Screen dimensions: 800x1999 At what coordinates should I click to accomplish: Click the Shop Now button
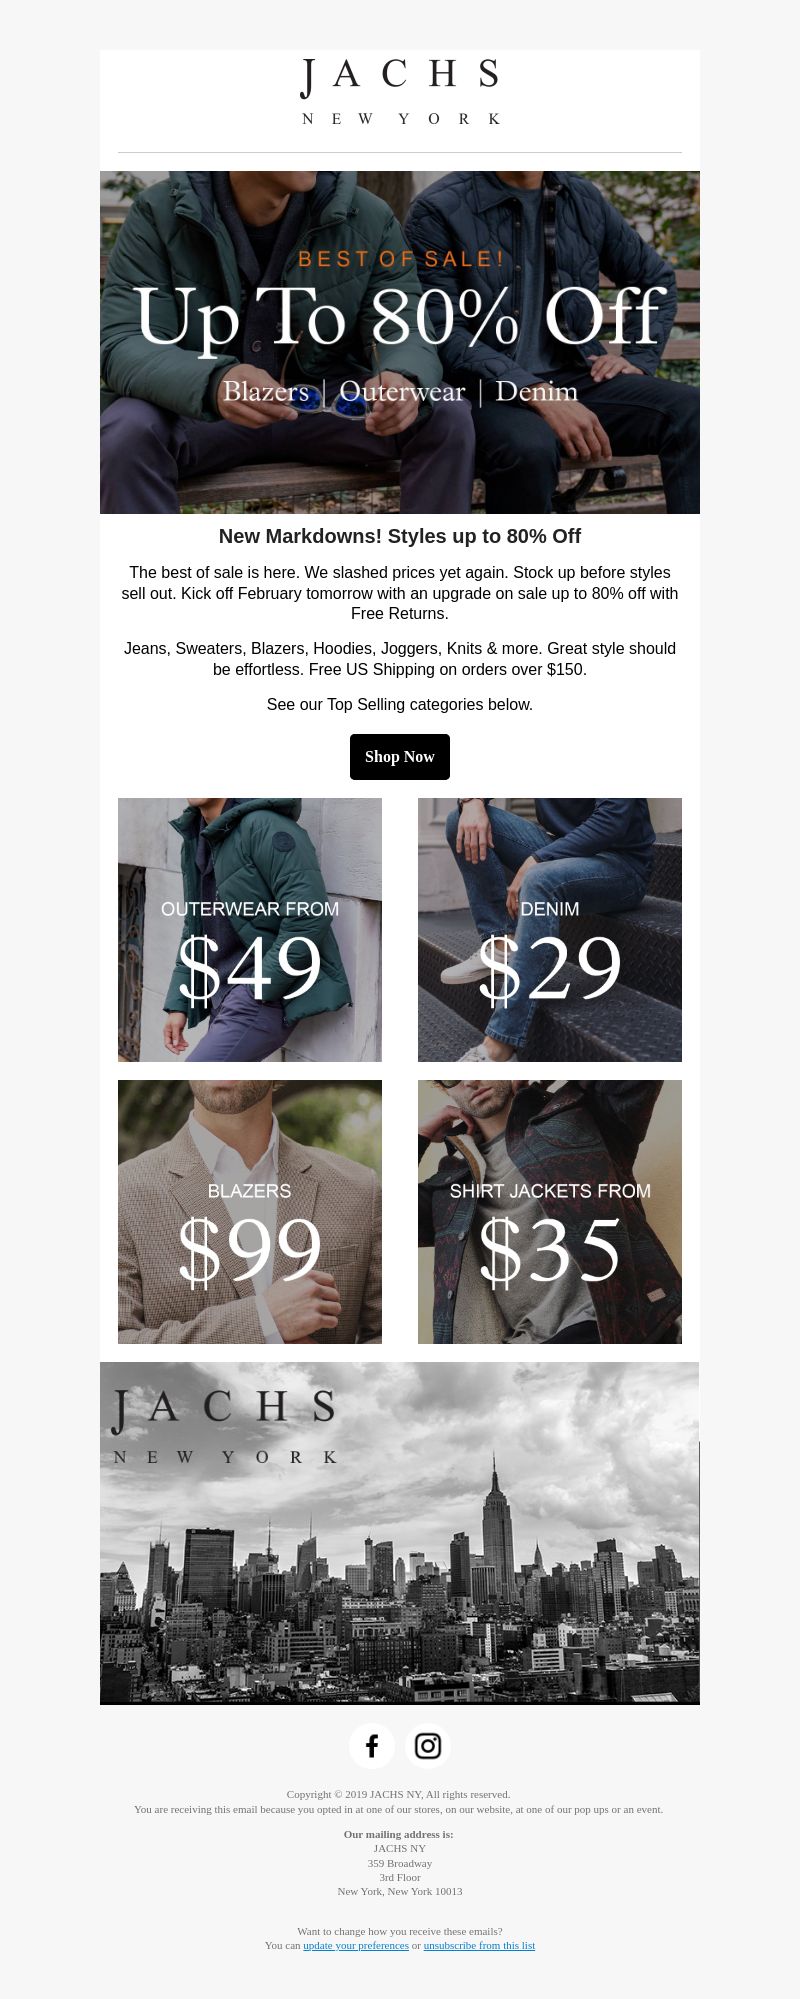point(400,757)
